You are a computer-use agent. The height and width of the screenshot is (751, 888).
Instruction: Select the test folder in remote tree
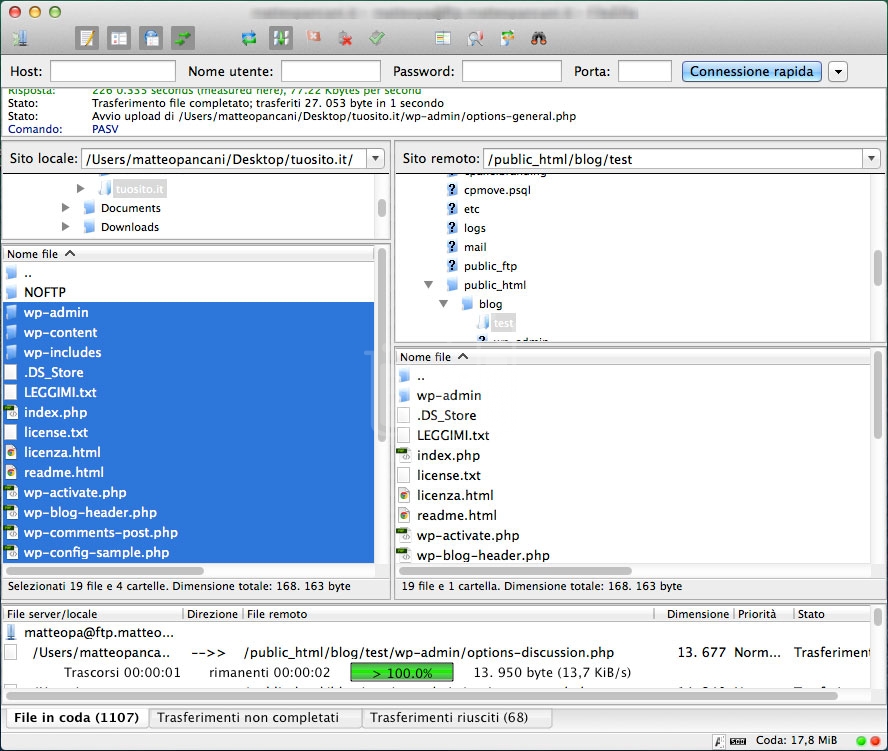coord(503,323)
